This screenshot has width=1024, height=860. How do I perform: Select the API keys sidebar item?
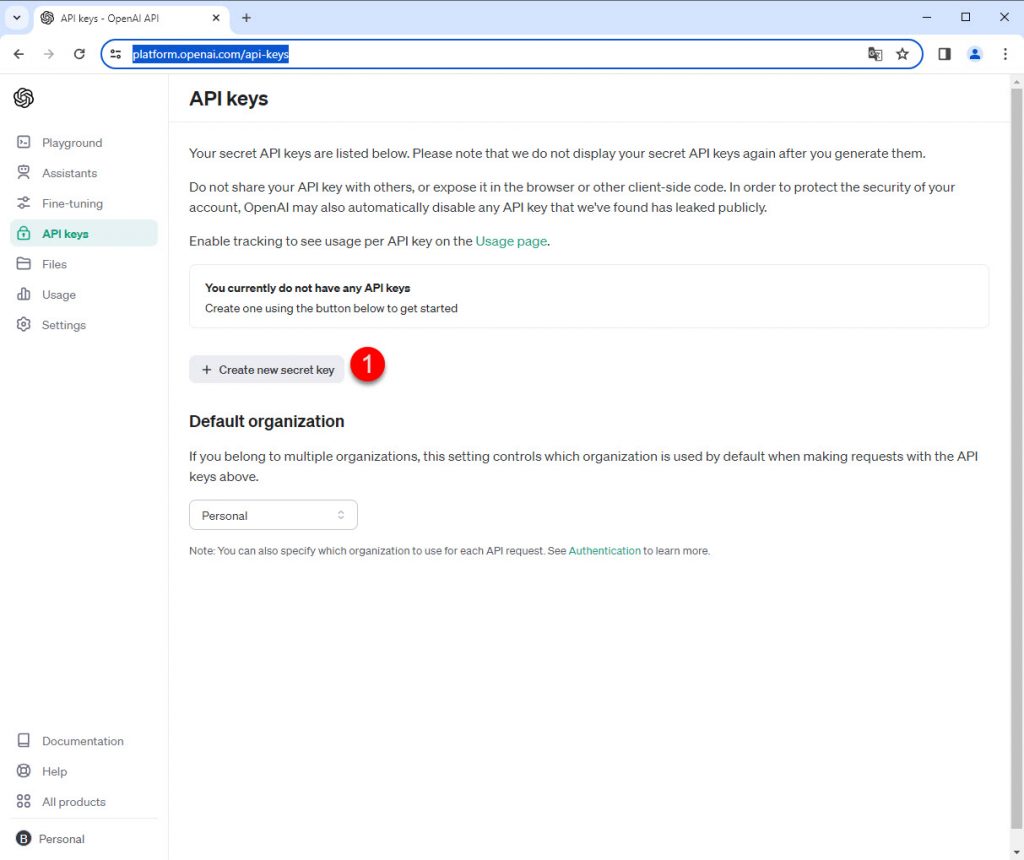pos(65,234)
